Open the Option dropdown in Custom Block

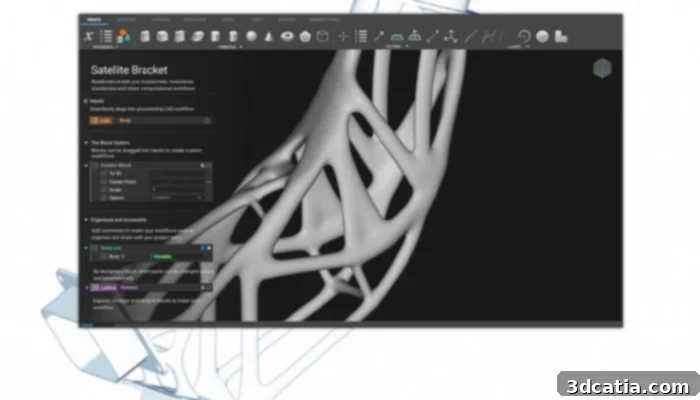177,198
